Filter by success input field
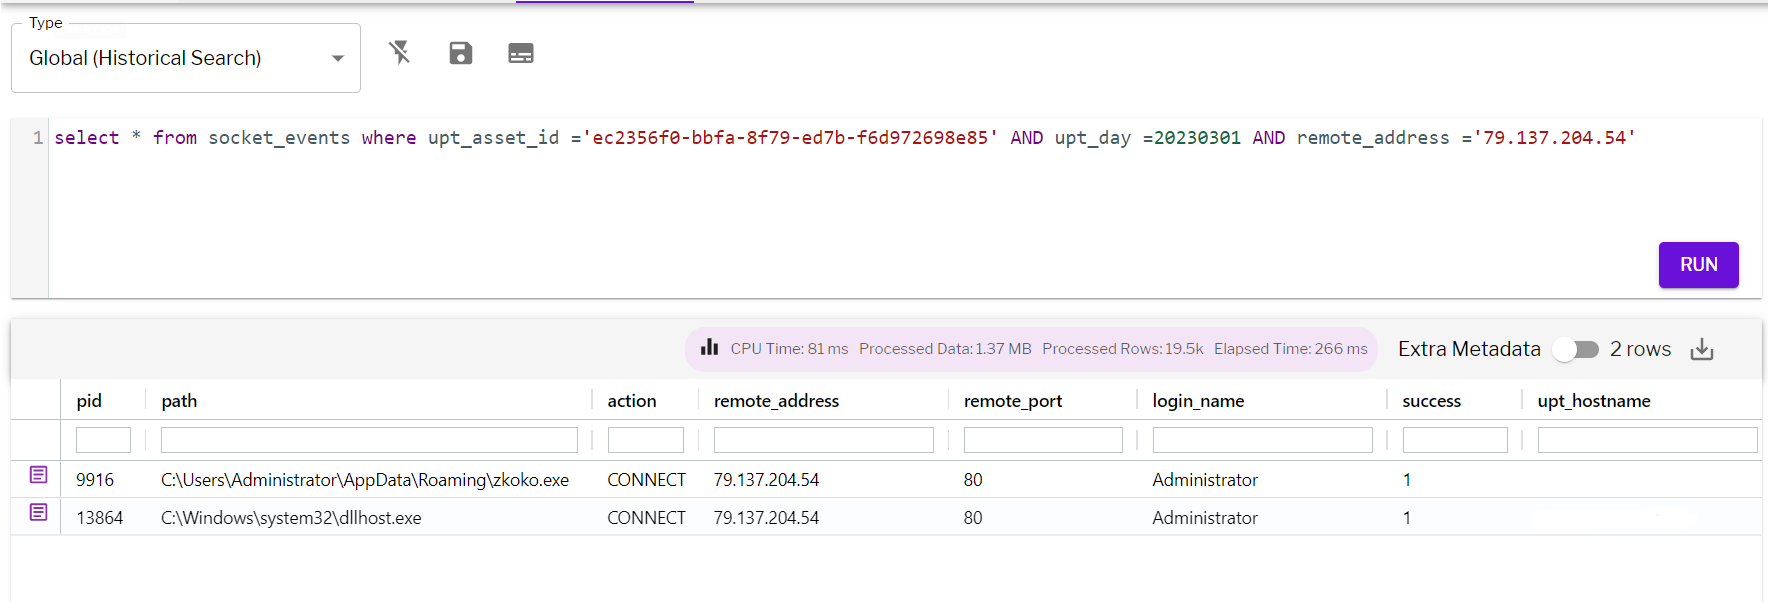The image size is (1768, 602). tap(1455, 440)
